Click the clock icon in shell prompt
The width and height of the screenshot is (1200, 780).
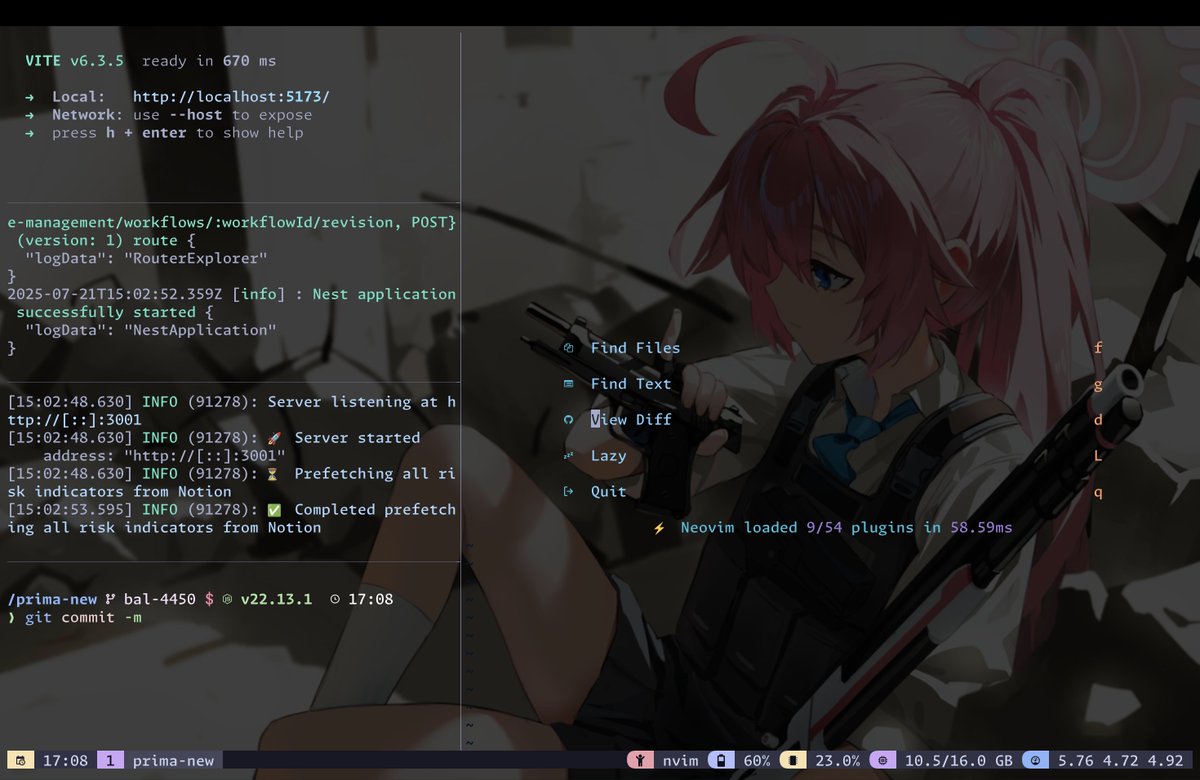click(335, 600)
